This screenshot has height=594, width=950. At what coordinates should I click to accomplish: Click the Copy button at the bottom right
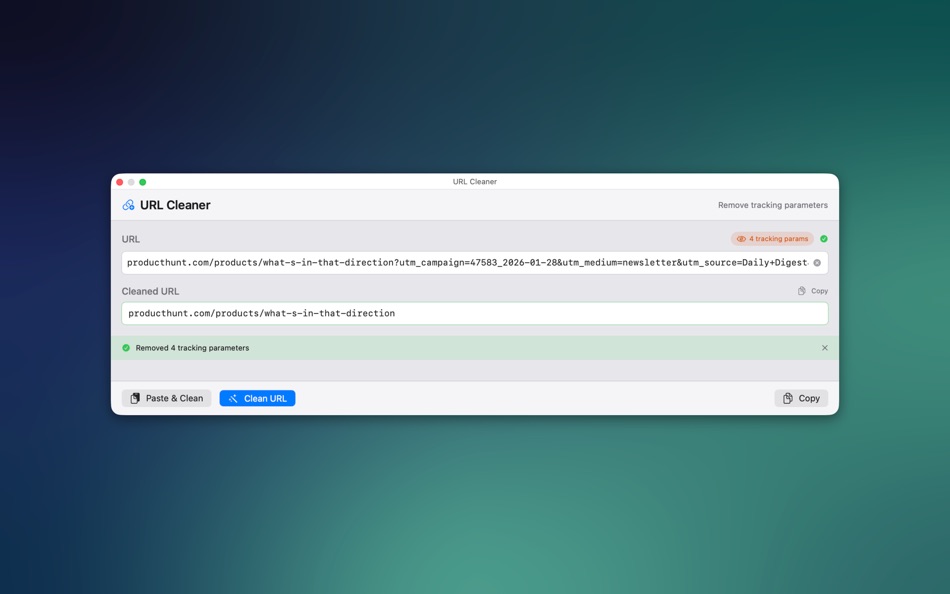pos(801,398)
